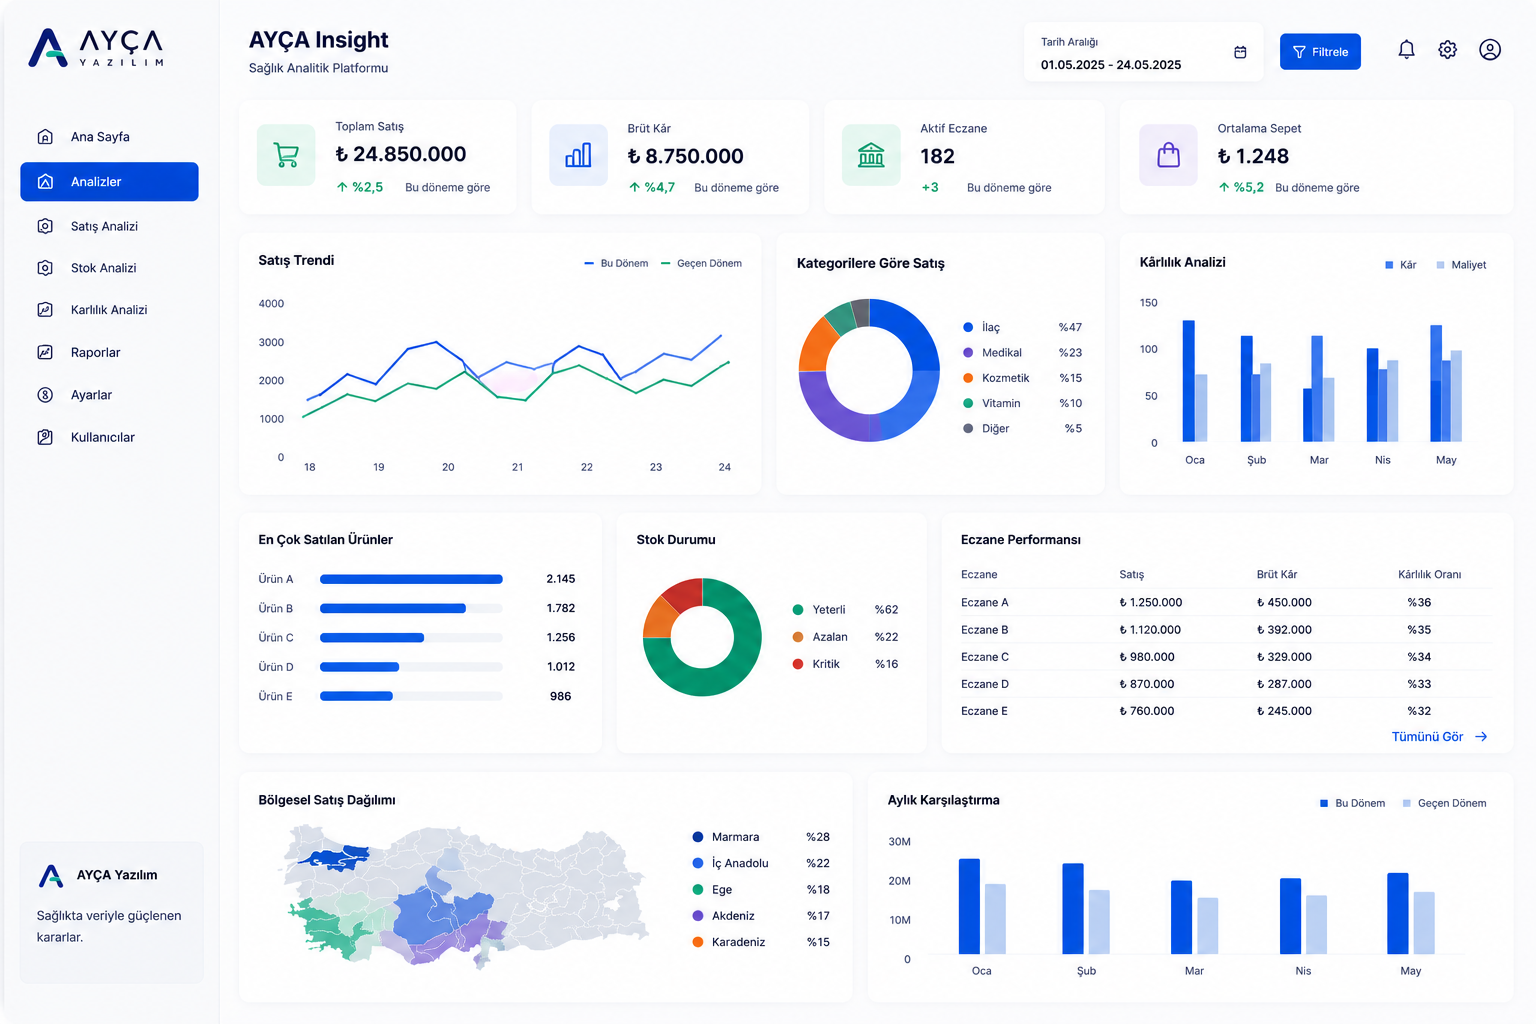Toggle Geçen Dönem series in Satış Trendi legend
Viewport: 1536px width, 1024px height.
click(702, 264)
